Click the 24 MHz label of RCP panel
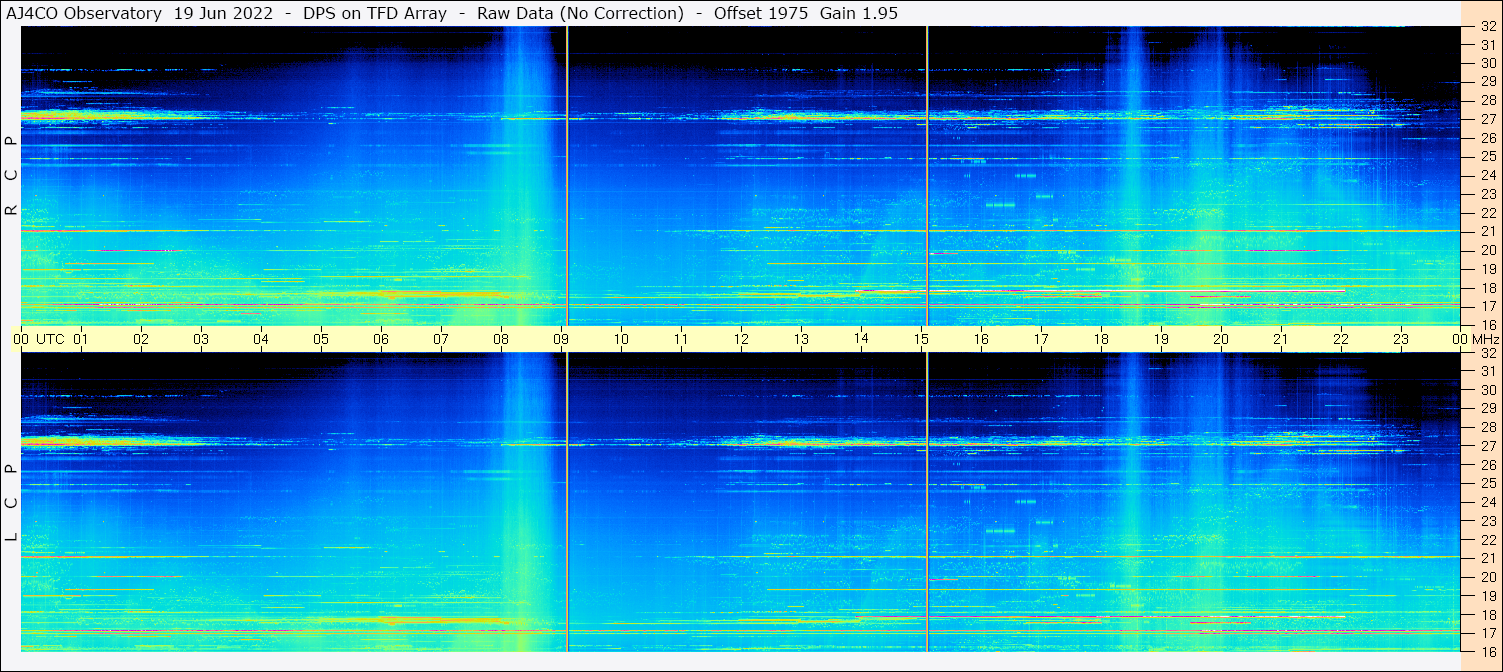 coord(1487,175)
